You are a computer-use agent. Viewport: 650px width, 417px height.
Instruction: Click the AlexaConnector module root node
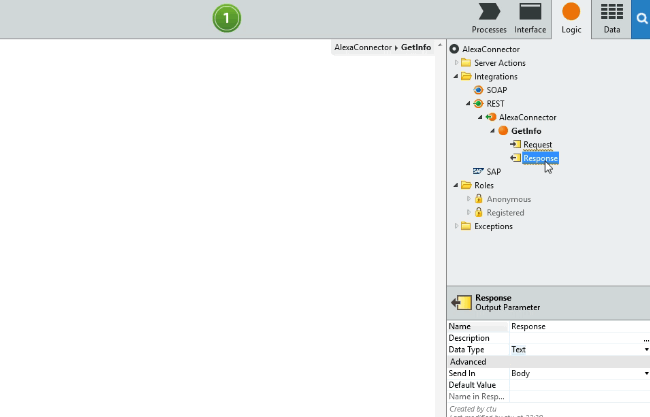[x=491, y=49]
